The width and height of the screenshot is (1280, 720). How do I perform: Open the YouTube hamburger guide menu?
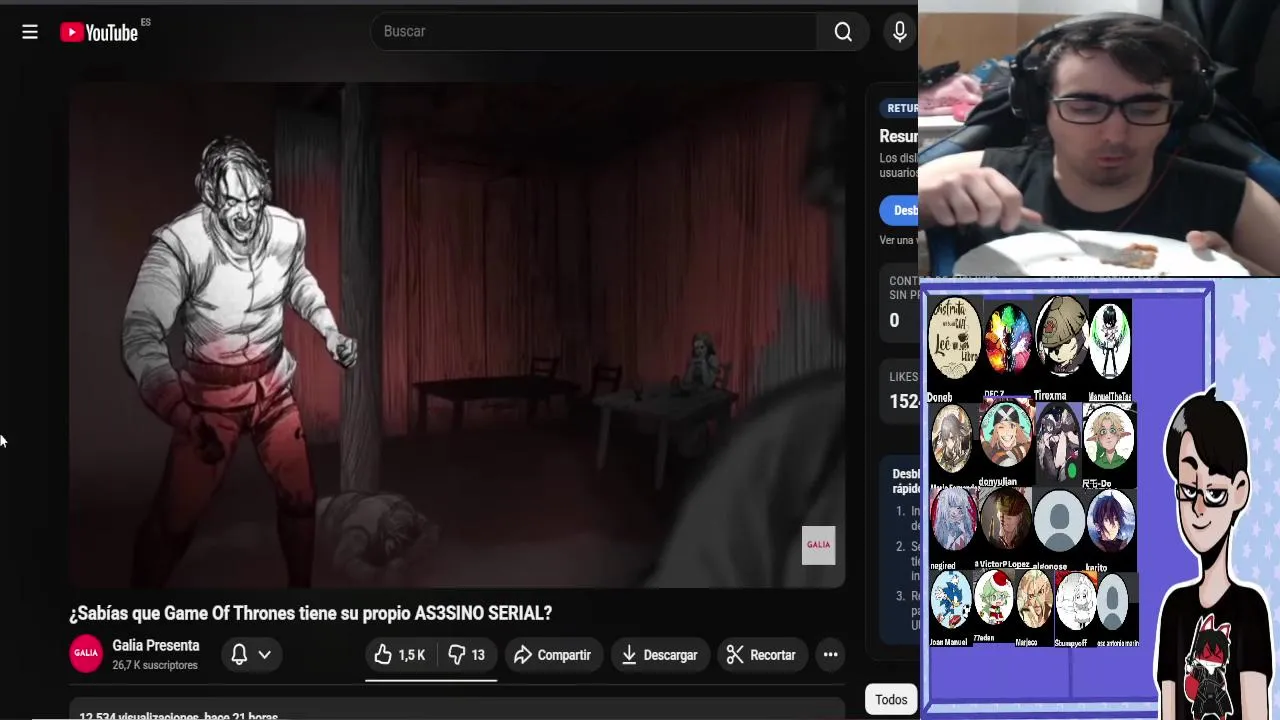point(30,32)
